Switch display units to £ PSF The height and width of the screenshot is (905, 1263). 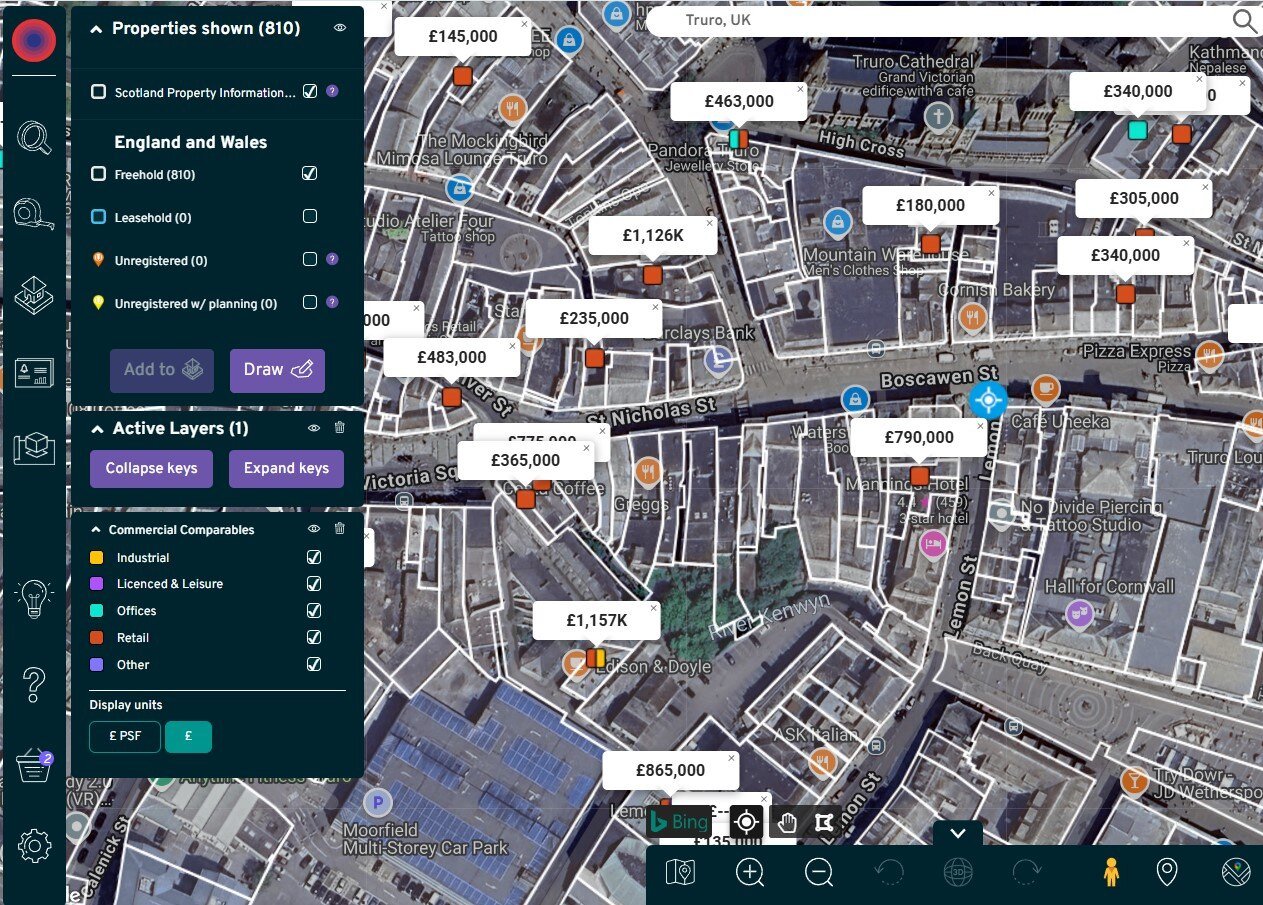124,736
